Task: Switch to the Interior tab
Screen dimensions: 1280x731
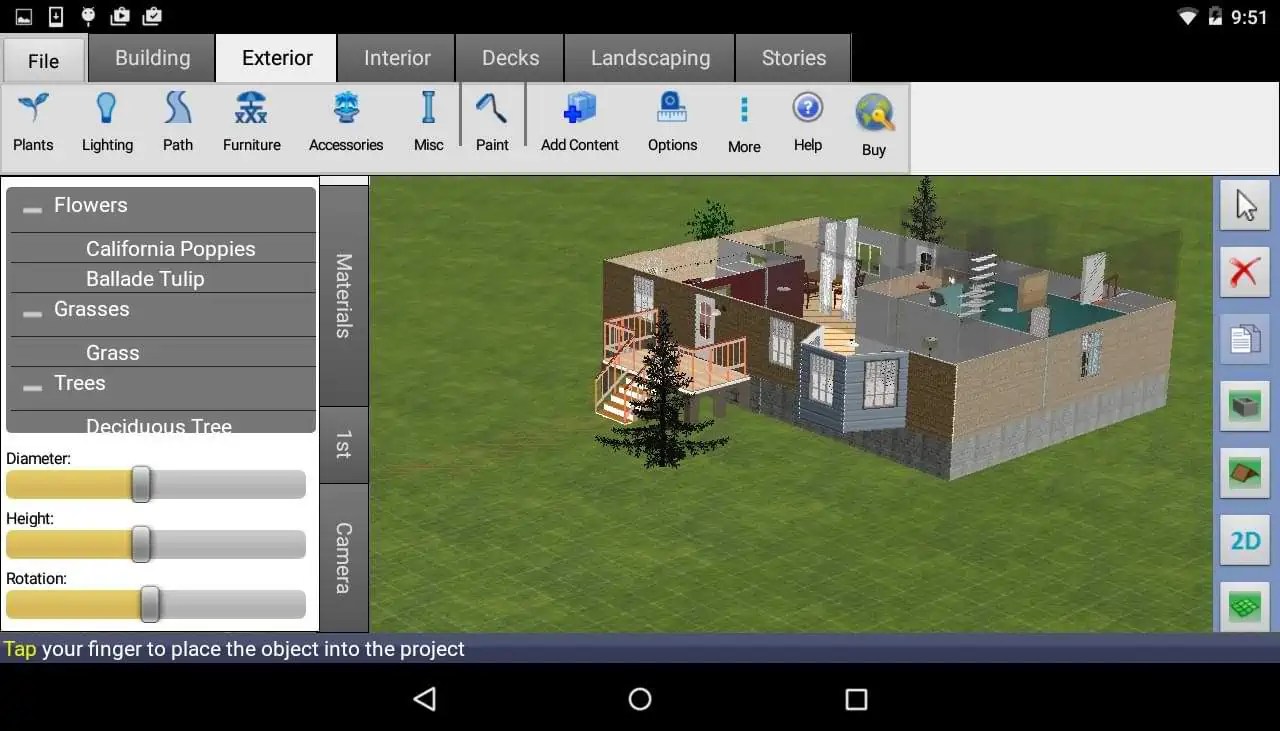Action: 396,58
